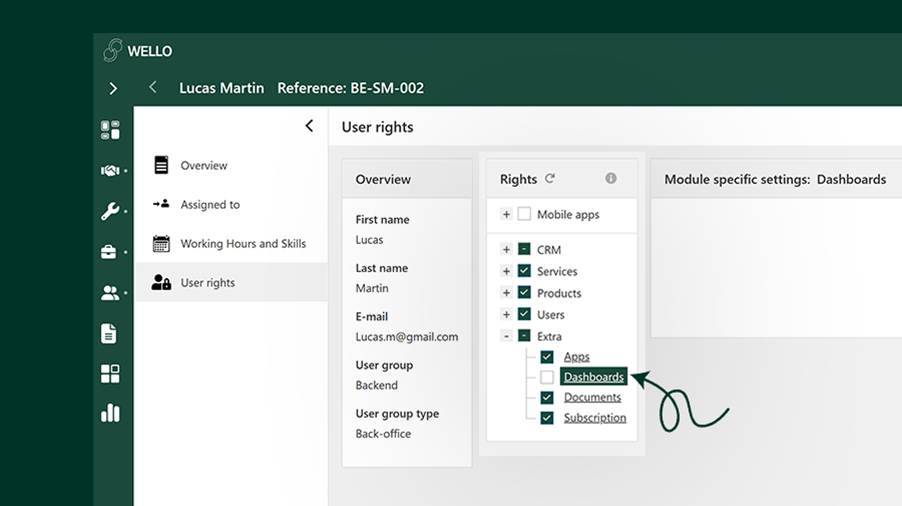The height and width of the screenshot is (506, 902).
Task: Open the Dashboards rights link
Action: click(594, 377)
